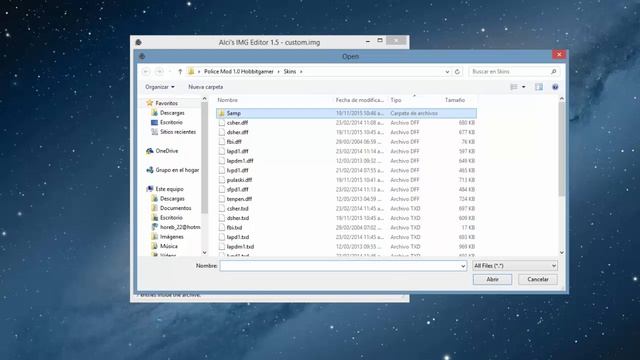640x360 pixels.
Task: Expand the address bar history dropdown
Action: pos(447,71)
